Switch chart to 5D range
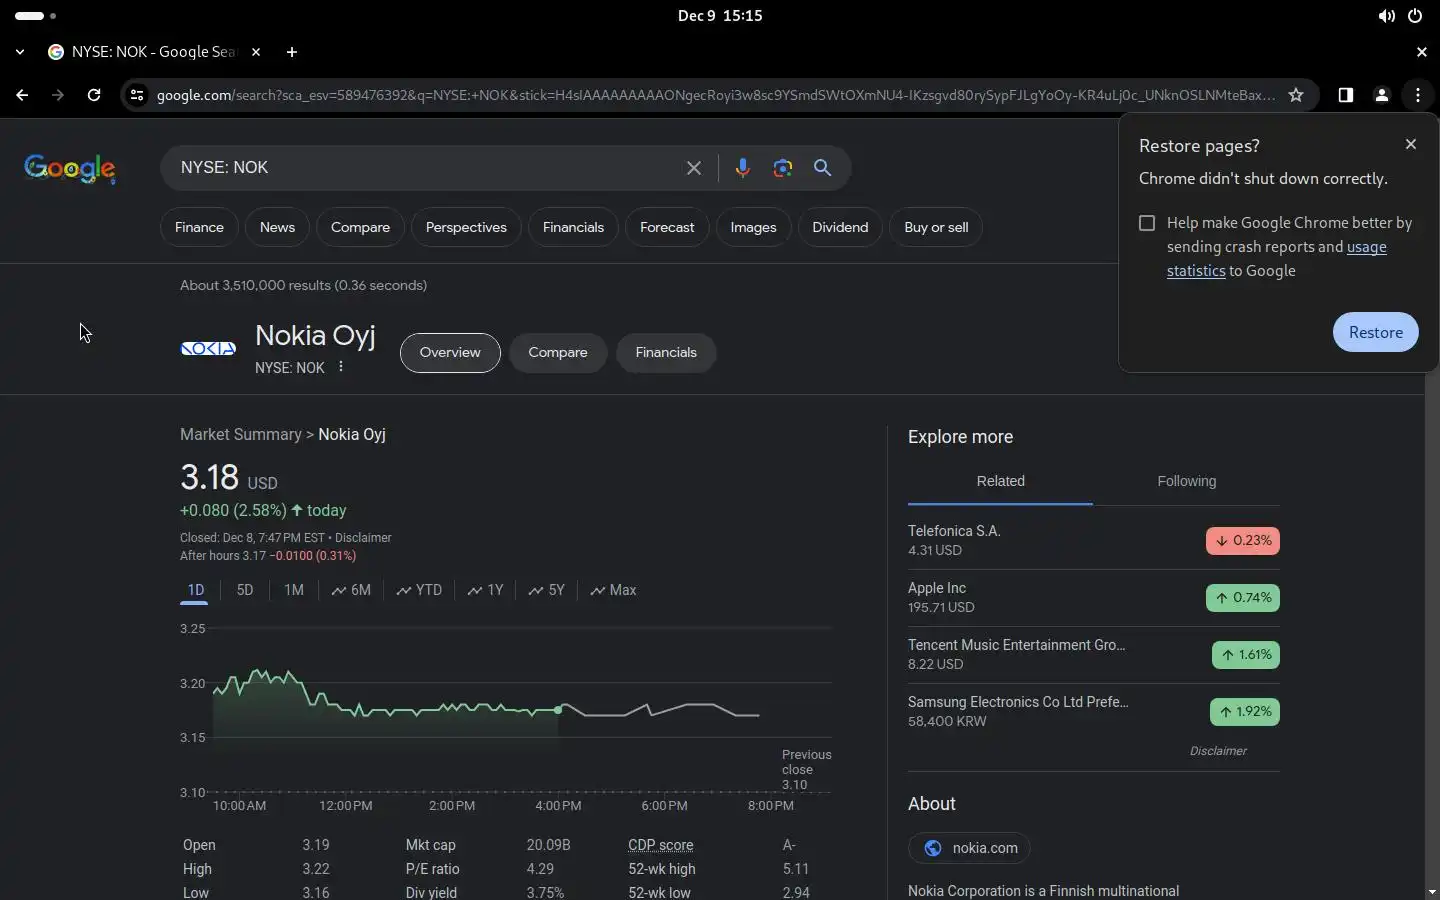The image size is (1440, 900). pyautogui.click(x=245, y=590)
